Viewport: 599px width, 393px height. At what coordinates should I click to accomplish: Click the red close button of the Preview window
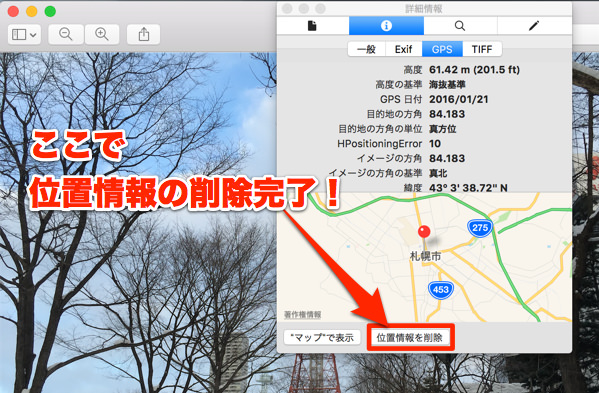13,11
